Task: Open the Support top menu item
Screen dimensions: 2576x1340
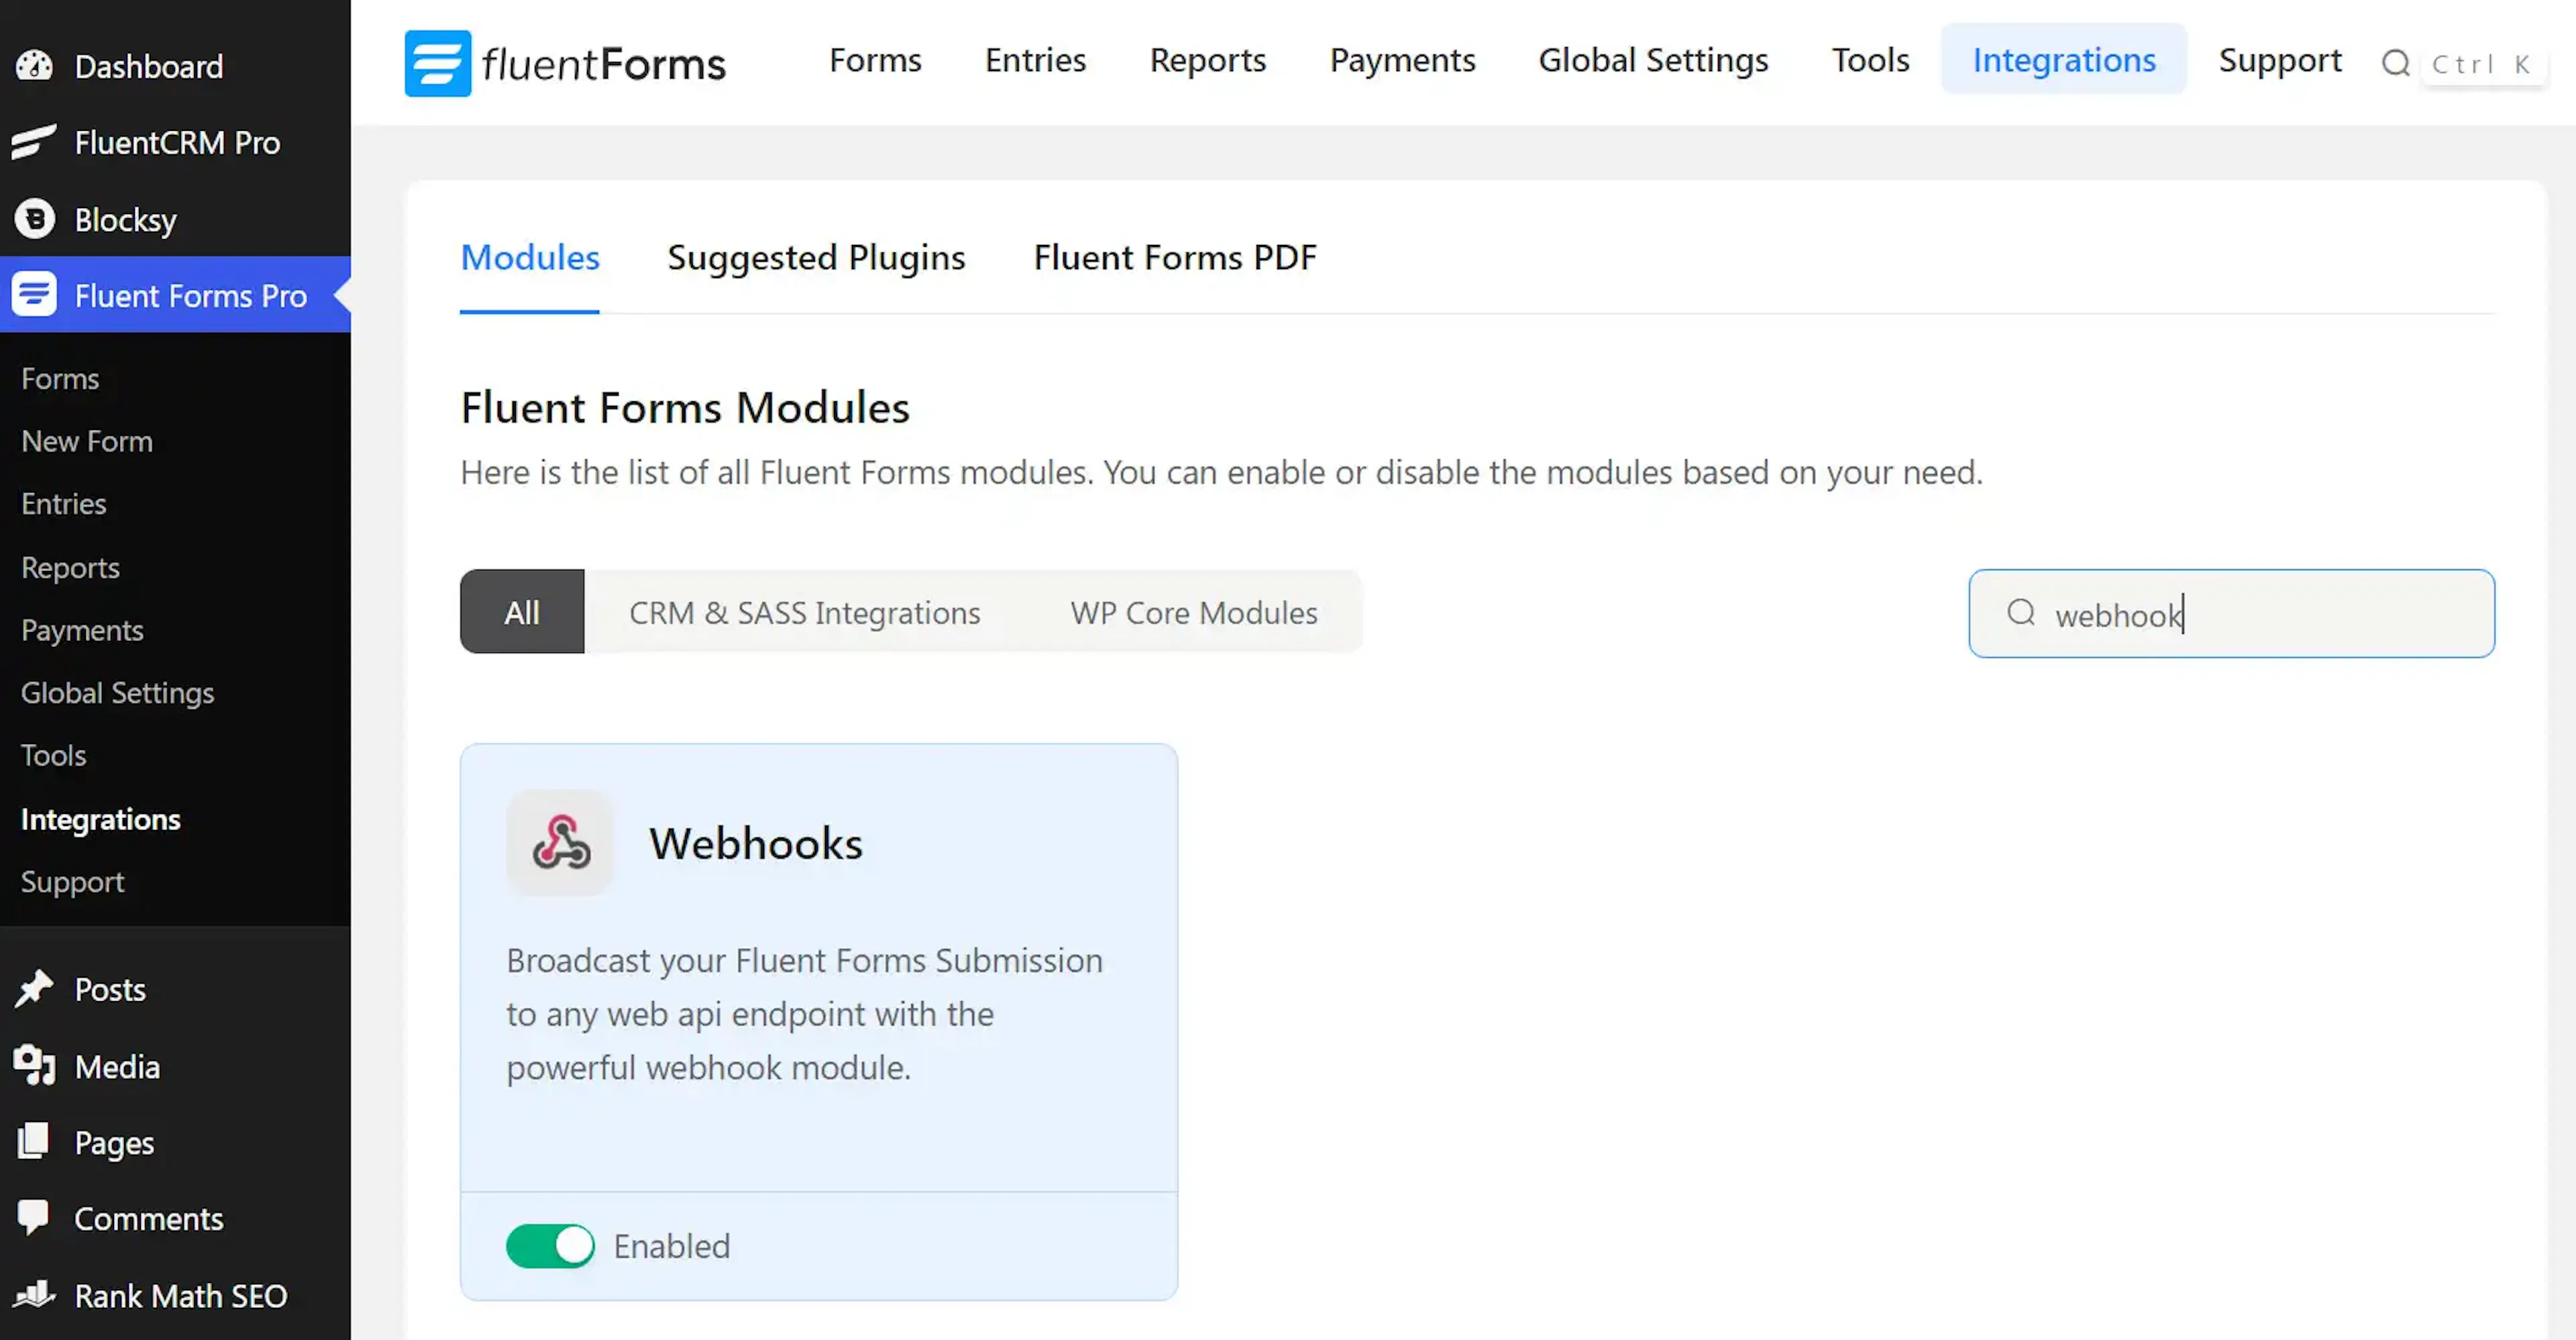Action: [2280, 60]
